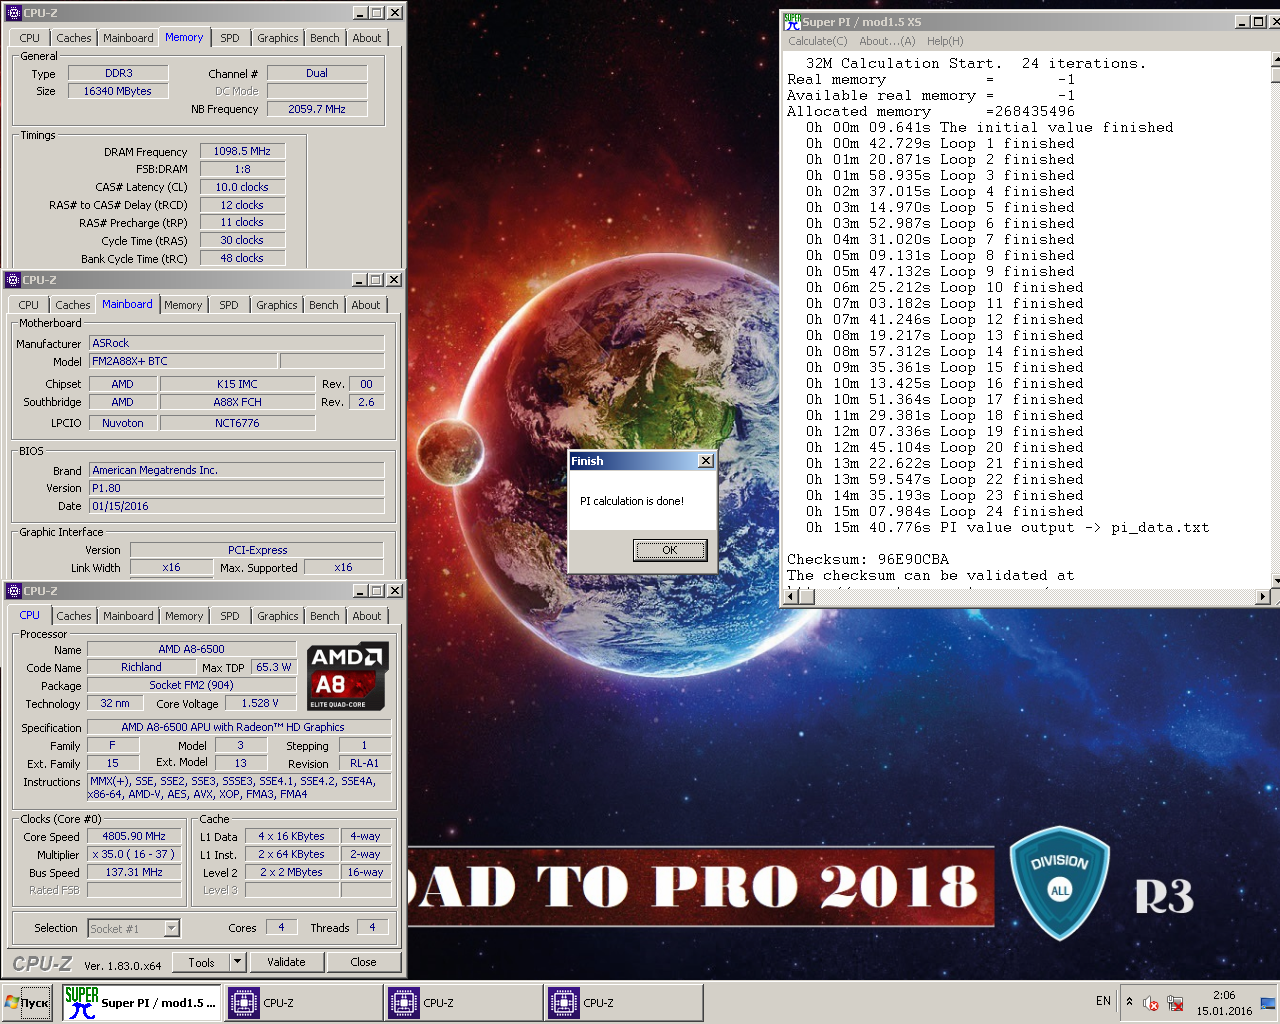Select the Memory tab in the Mainboard window
Viewport: 1280px width, 1024px height.
click(x=183, y=305)
